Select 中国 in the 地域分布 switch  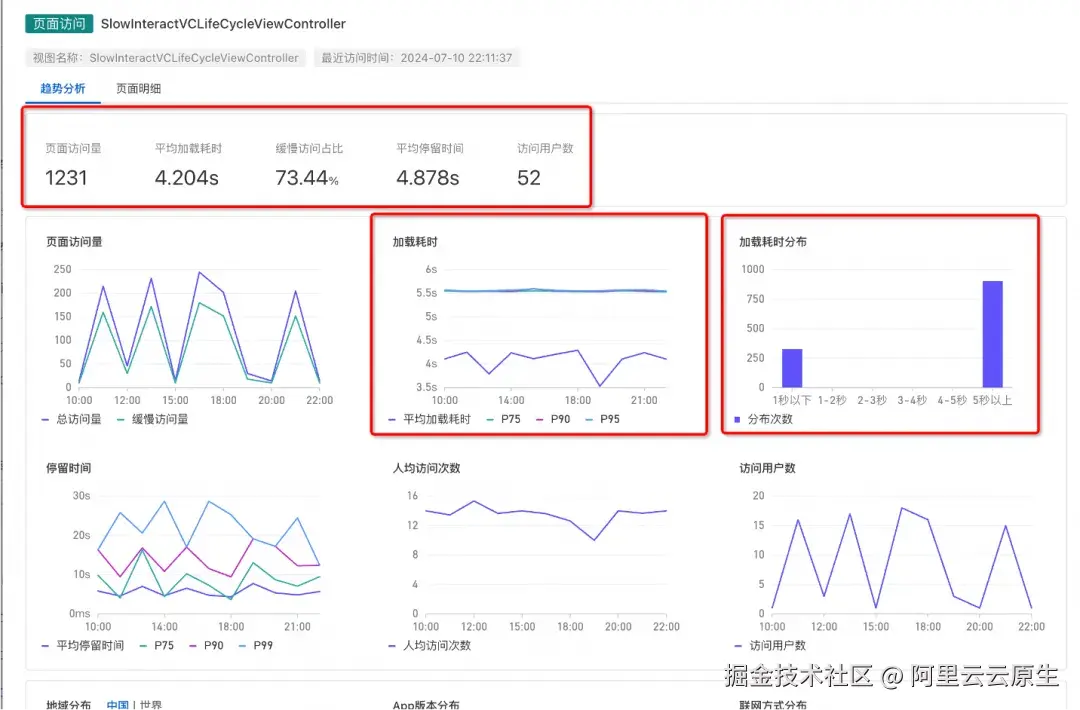pos(118,704)
